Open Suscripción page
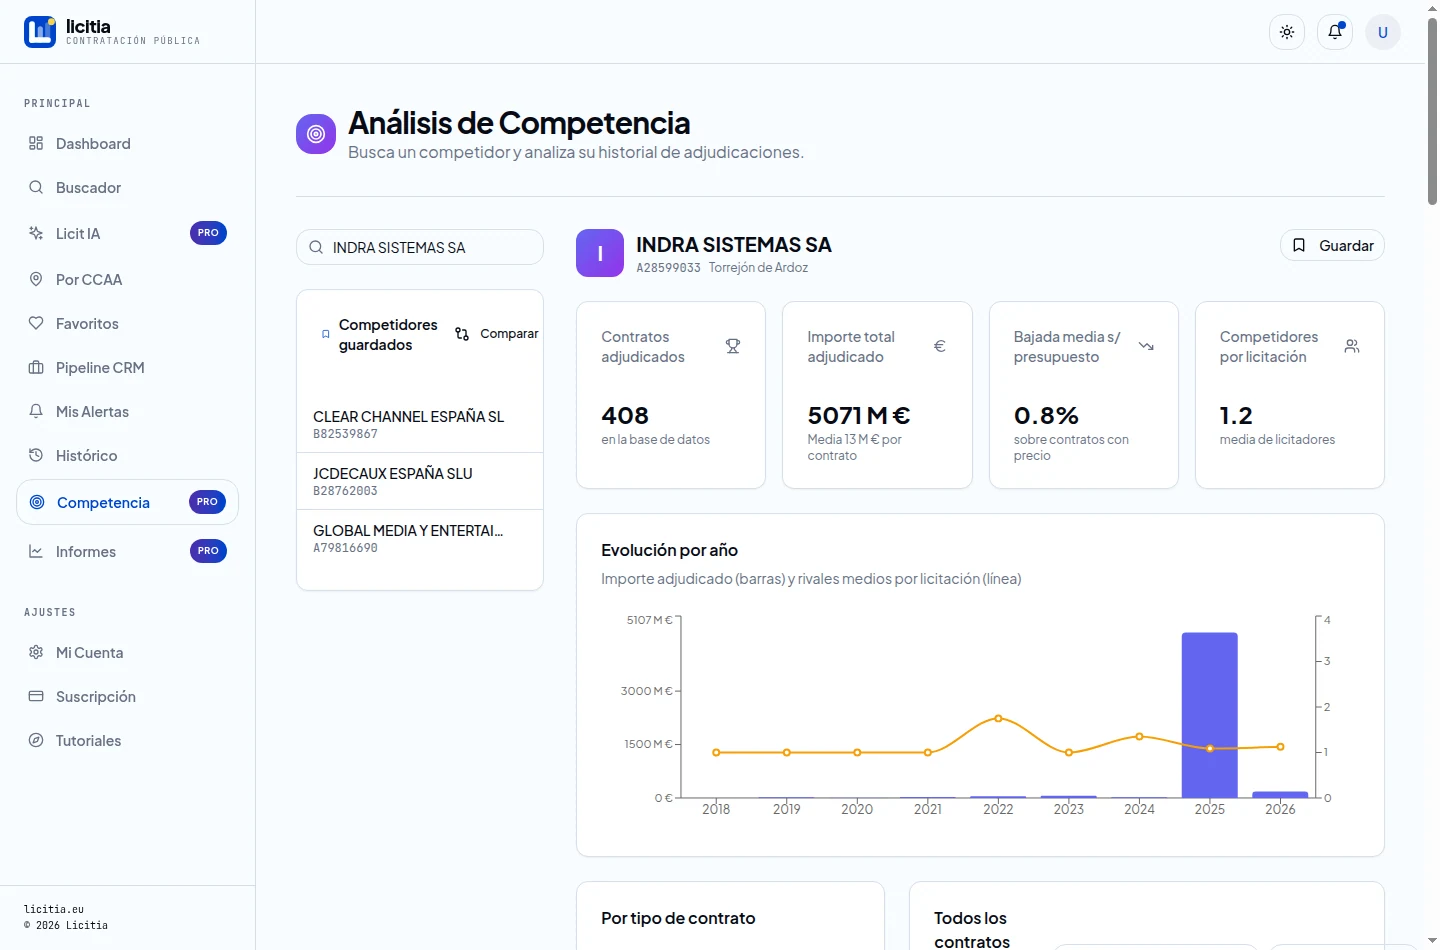The width and height of the screenshot is (1440, 950). (127, 696)
